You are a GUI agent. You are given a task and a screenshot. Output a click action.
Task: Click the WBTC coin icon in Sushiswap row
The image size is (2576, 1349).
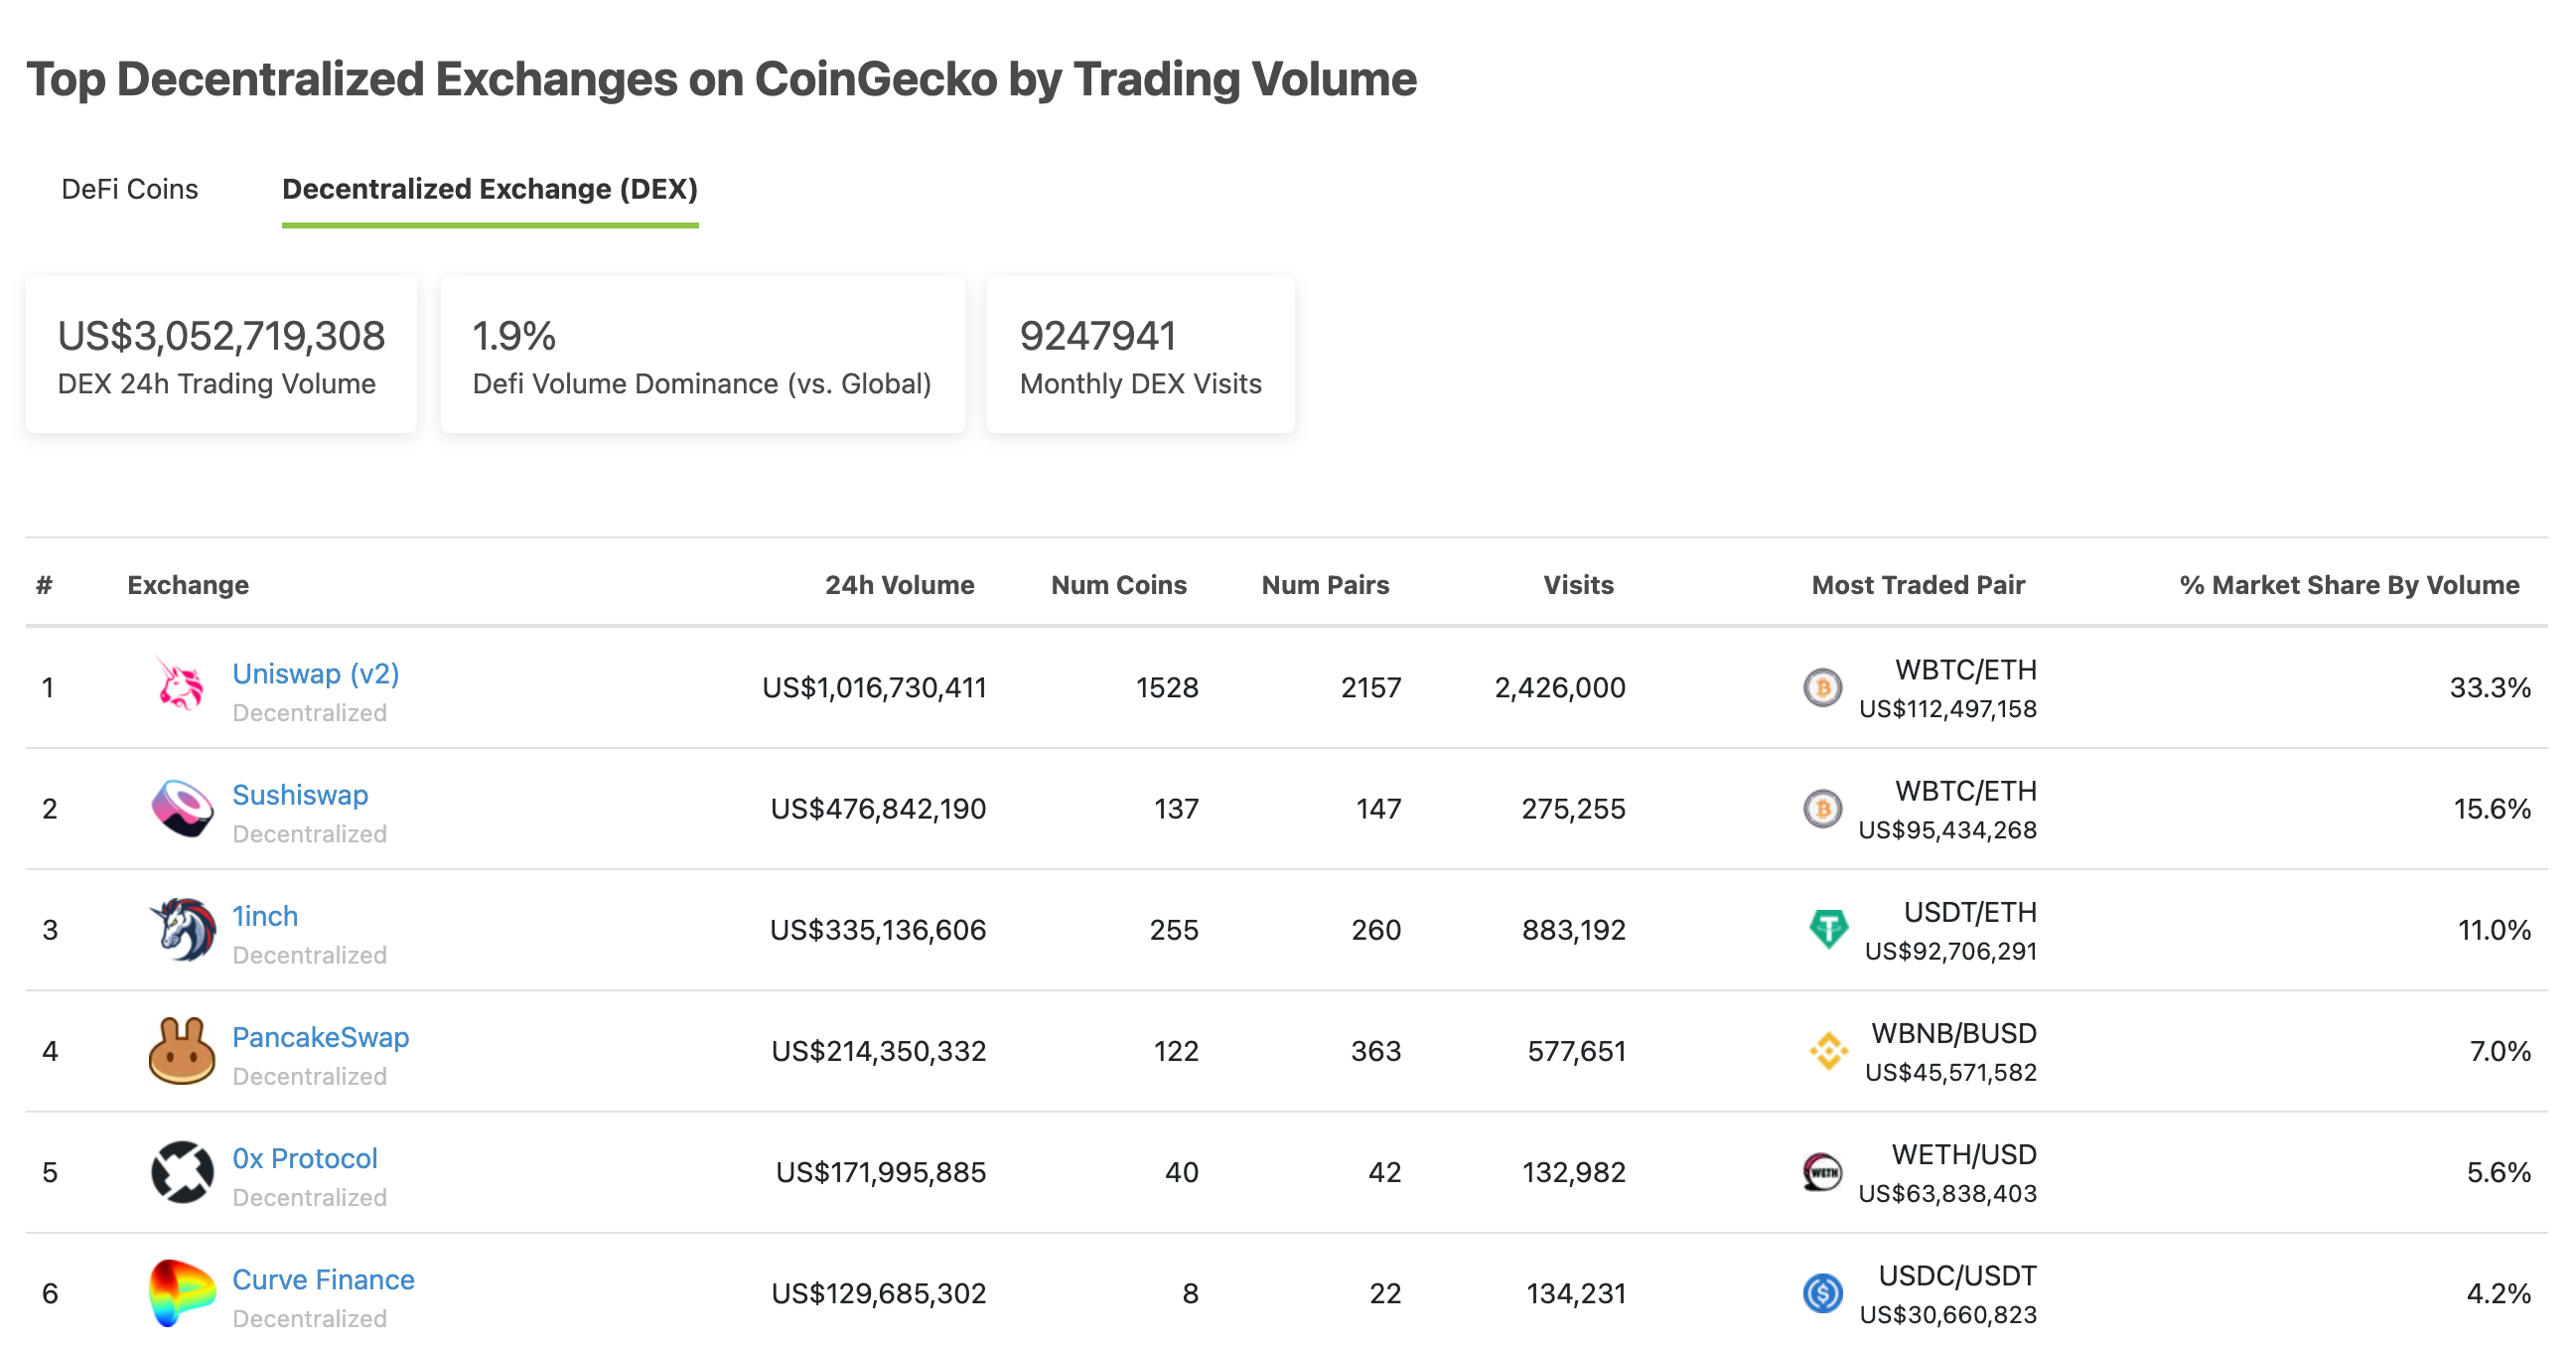click(x=1822, y=808)
